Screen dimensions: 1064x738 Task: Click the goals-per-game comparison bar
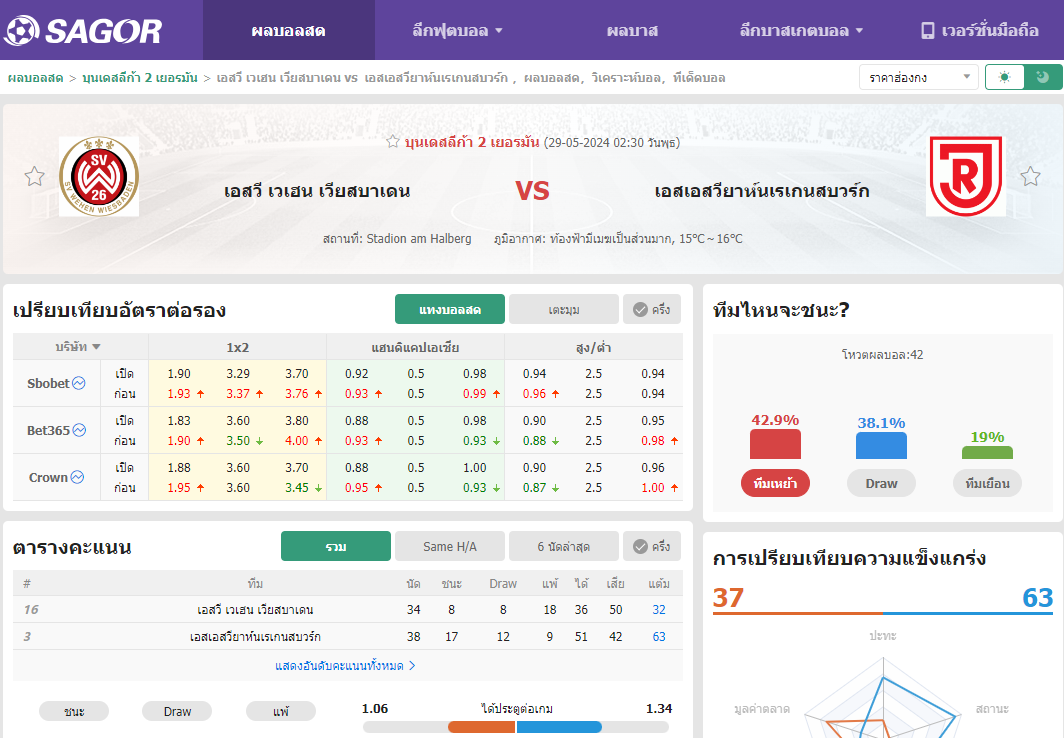tap(516, 727)
